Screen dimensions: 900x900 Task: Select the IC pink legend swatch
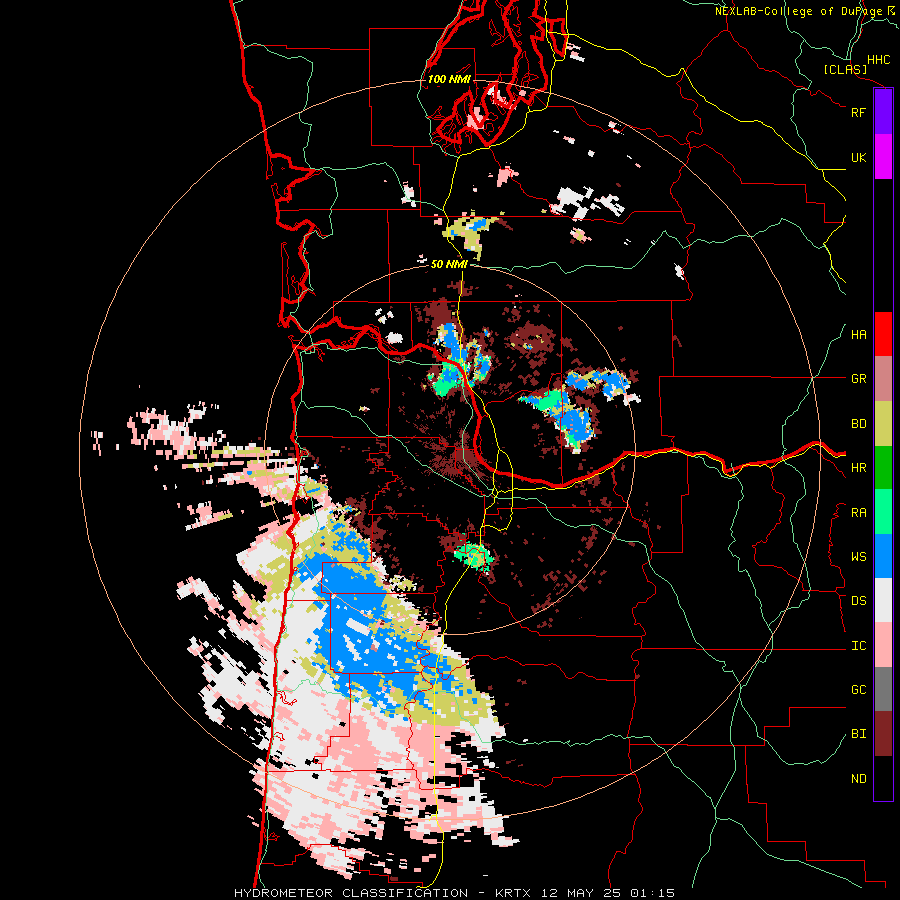[883, 646]
